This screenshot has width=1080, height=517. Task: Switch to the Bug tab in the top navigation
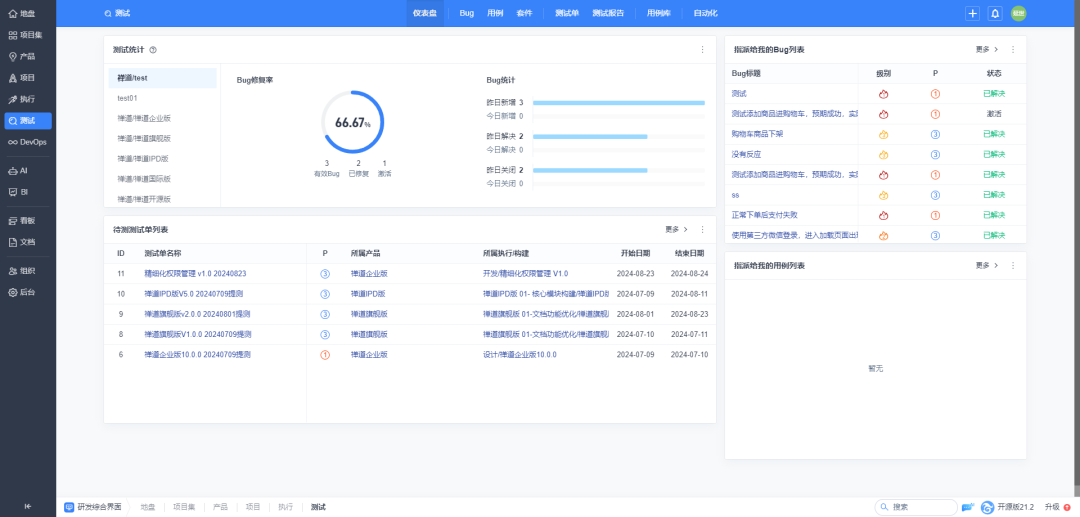466,13
